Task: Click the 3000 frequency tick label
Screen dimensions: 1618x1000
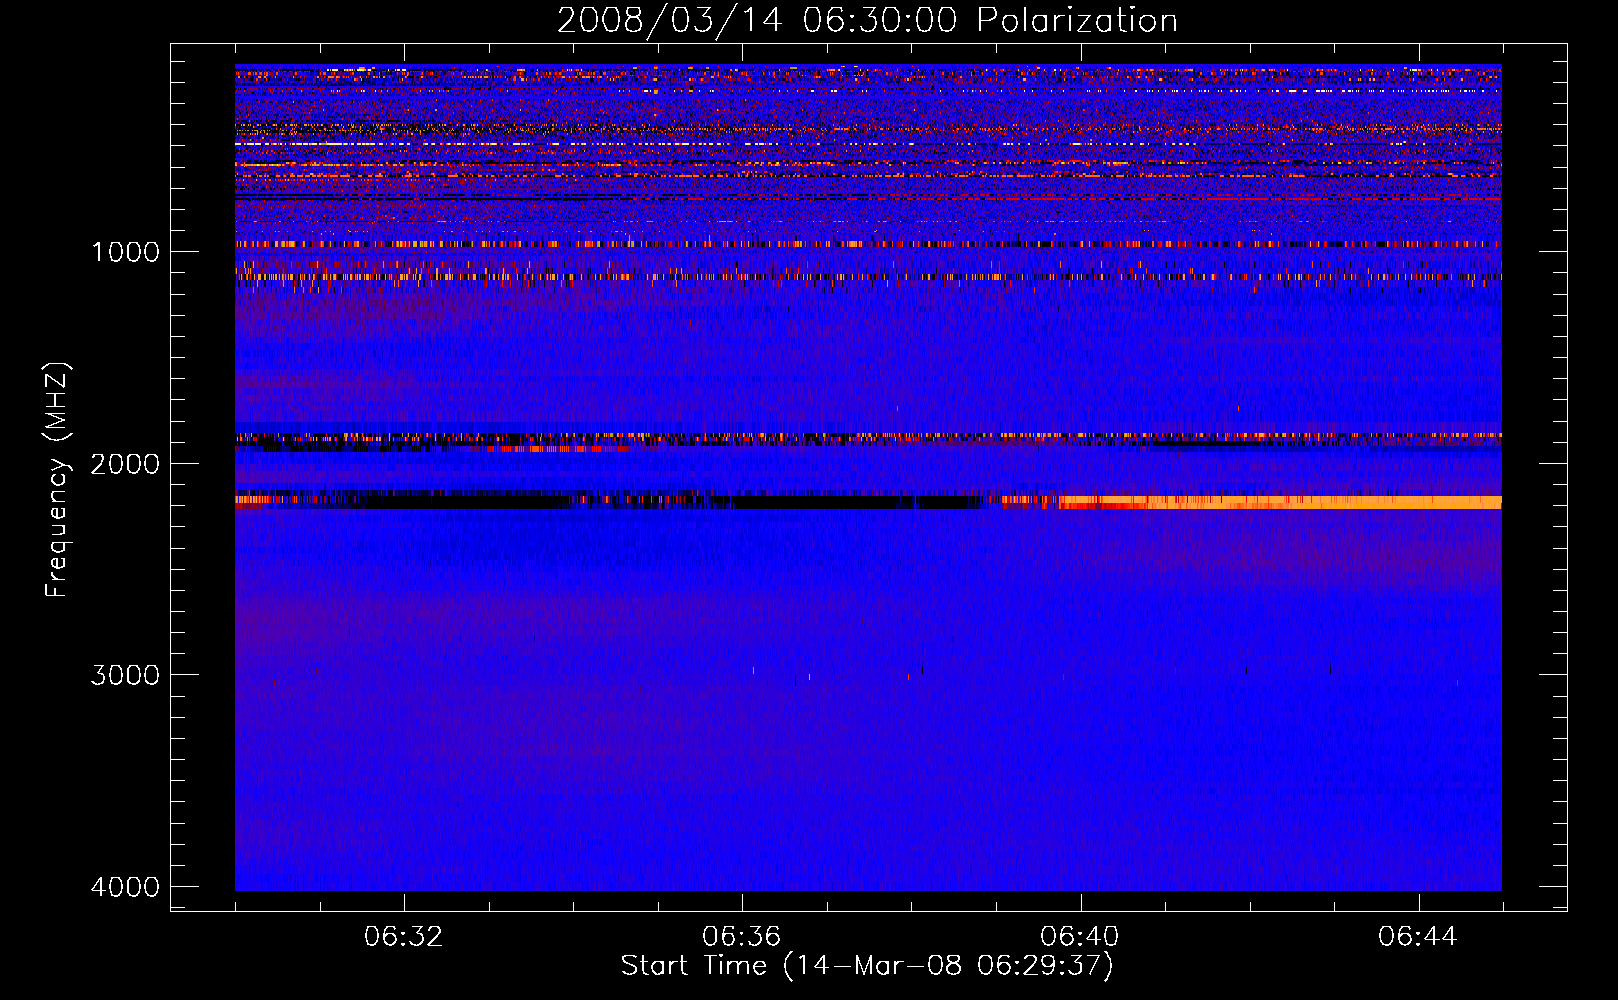Action: click(x=125, y=675)
